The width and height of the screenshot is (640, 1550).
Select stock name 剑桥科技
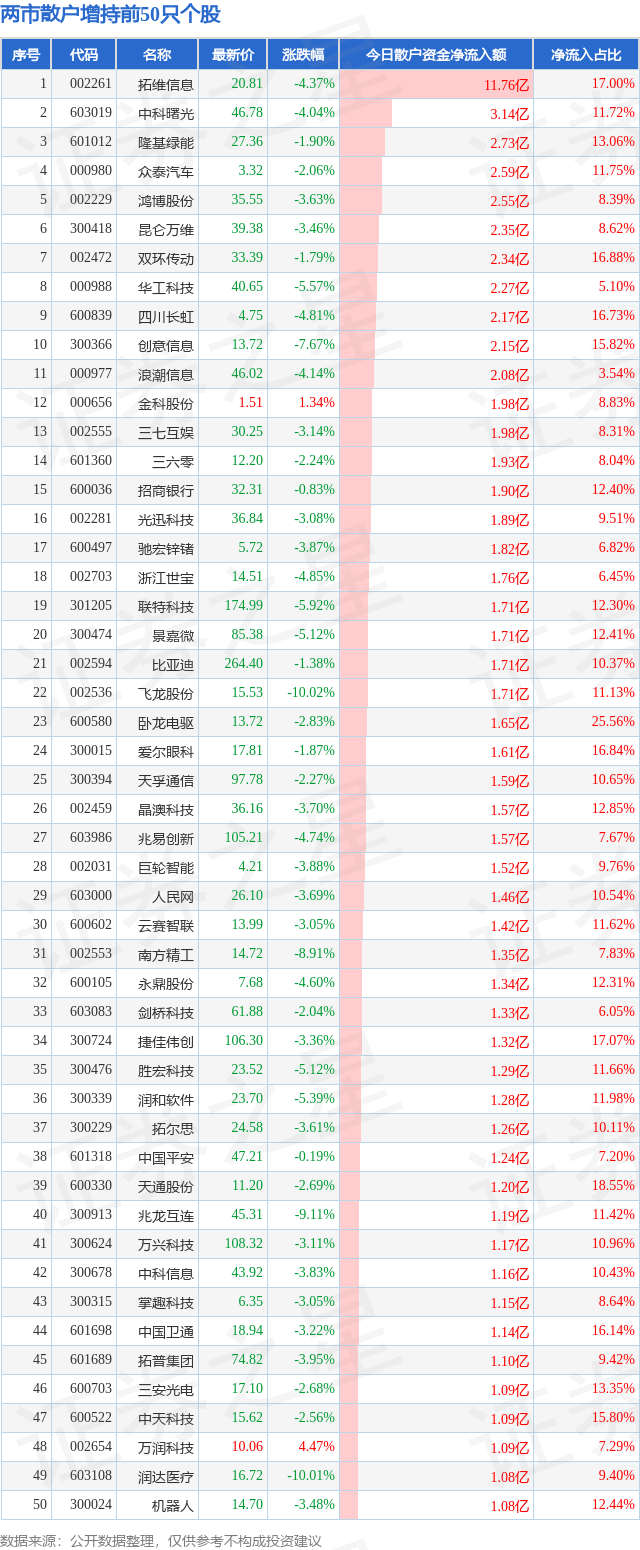166,1012
